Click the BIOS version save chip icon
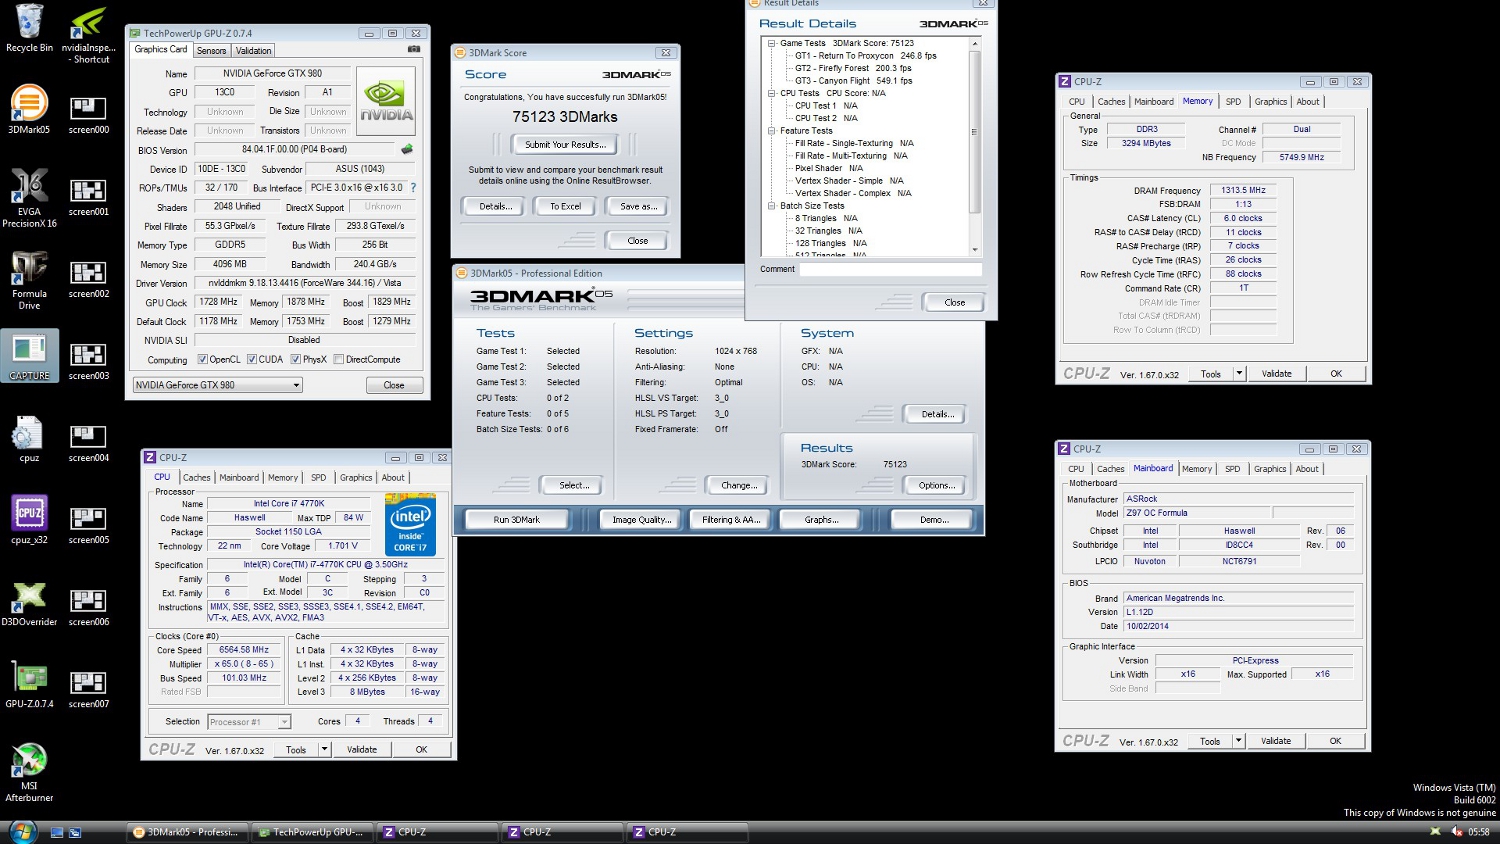This screenshot has height=844, width=1500. (x=407, y=150)
